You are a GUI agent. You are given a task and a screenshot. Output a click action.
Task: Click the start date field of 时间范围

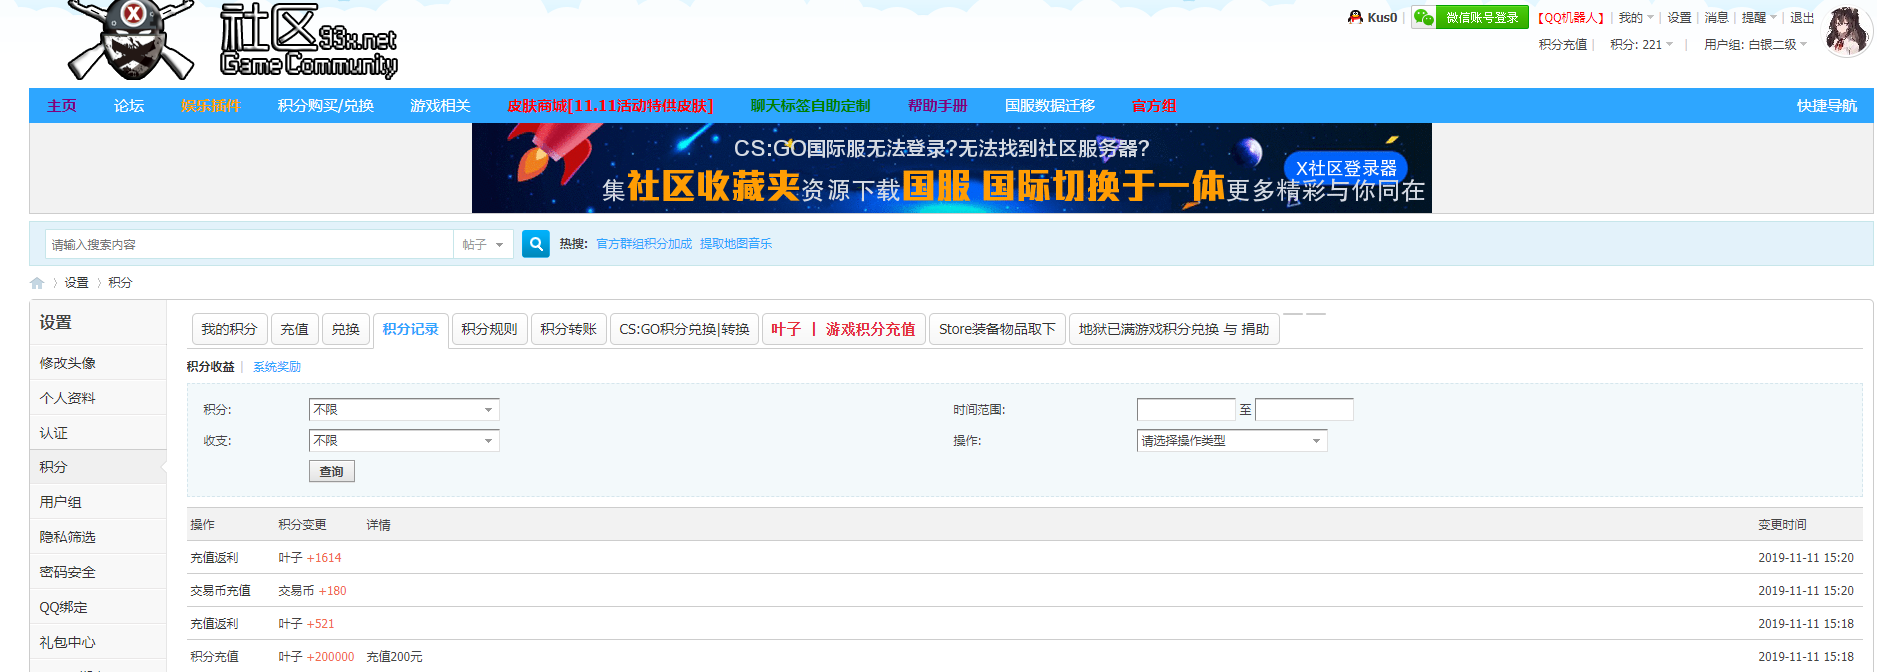(x=1186, y=410)
